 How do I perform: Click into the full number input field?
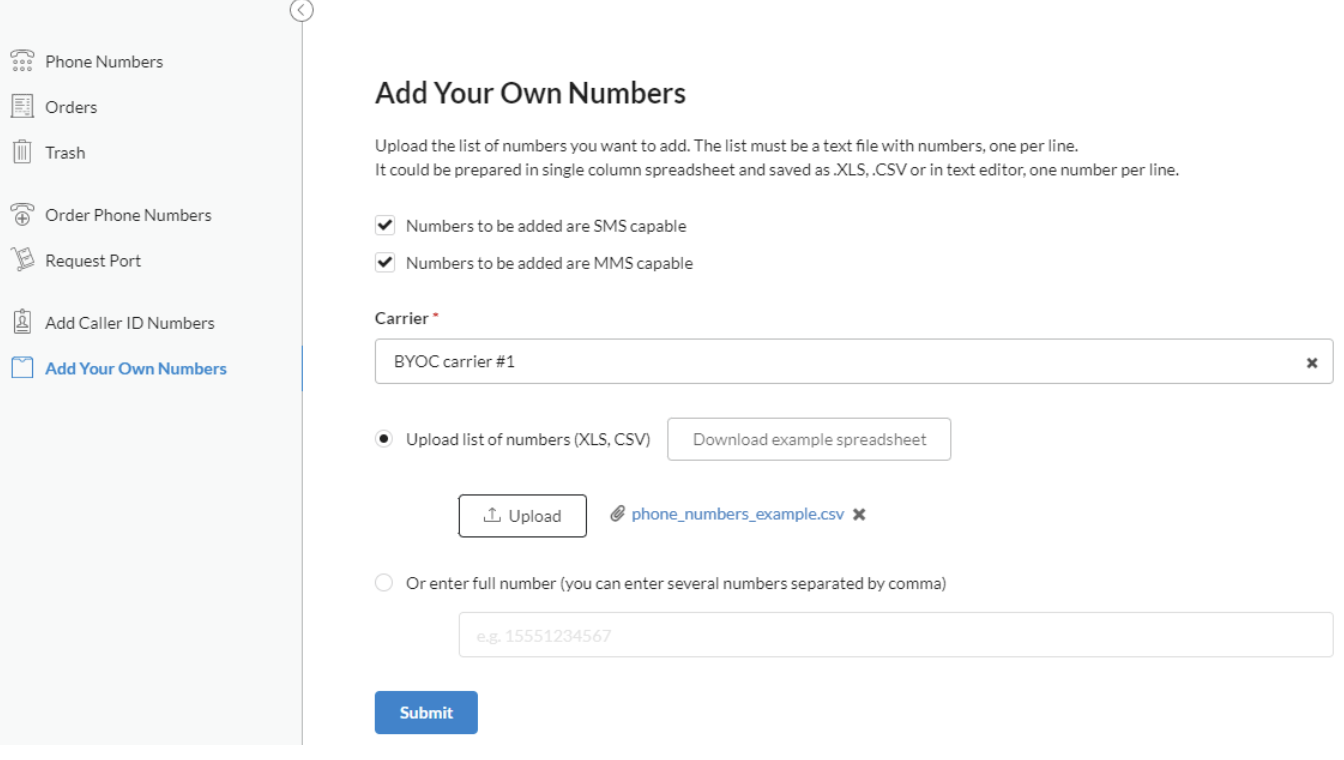pos(896,635)
